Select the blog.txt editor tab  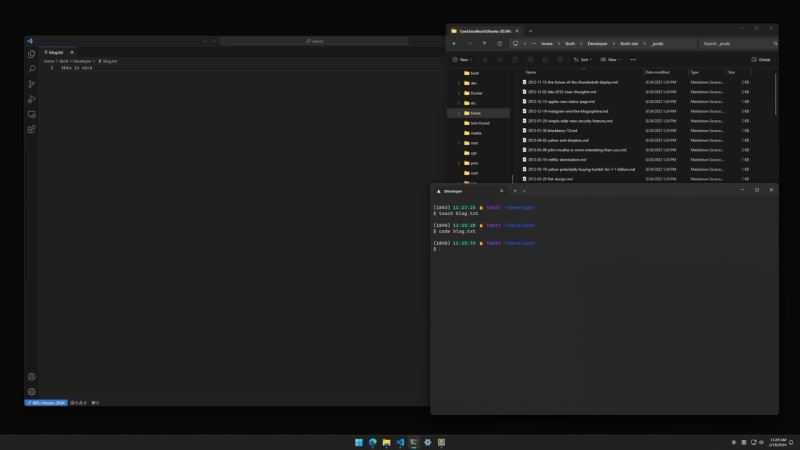[55, 52]
